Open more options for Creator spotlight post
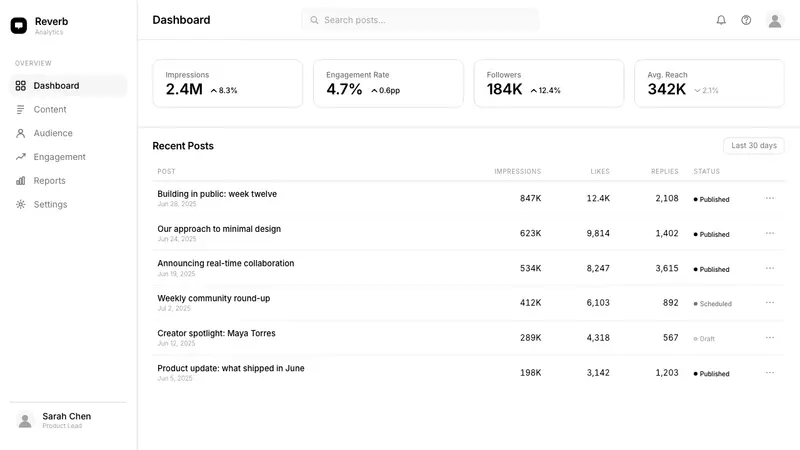The width and height of the screenshot is (800, 450). pyautogui.click(x=770, y=338)
